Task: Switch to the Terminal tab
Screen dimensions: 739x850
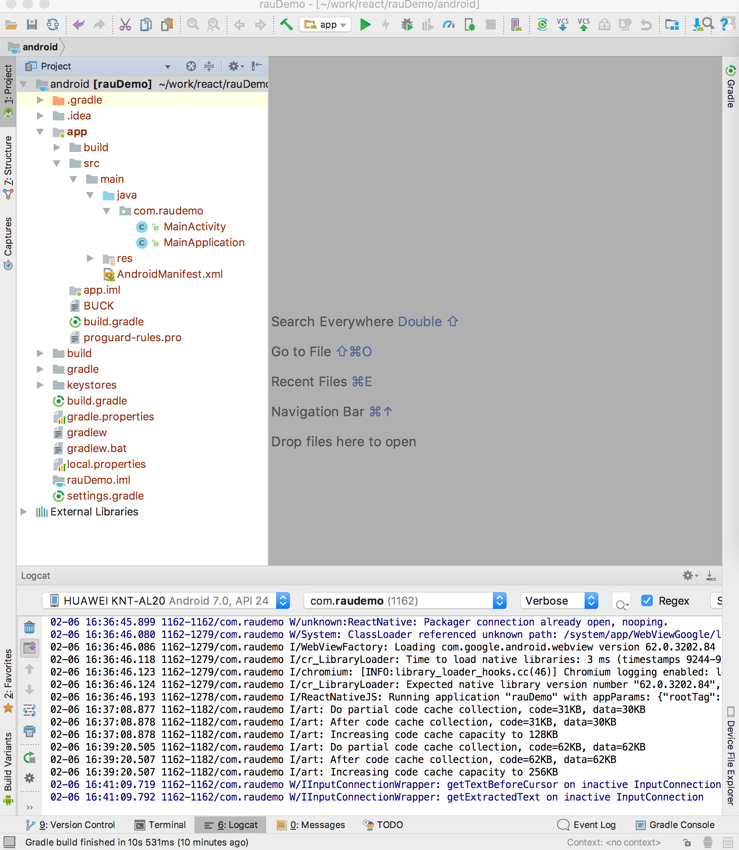Action: tap(160, 825)
